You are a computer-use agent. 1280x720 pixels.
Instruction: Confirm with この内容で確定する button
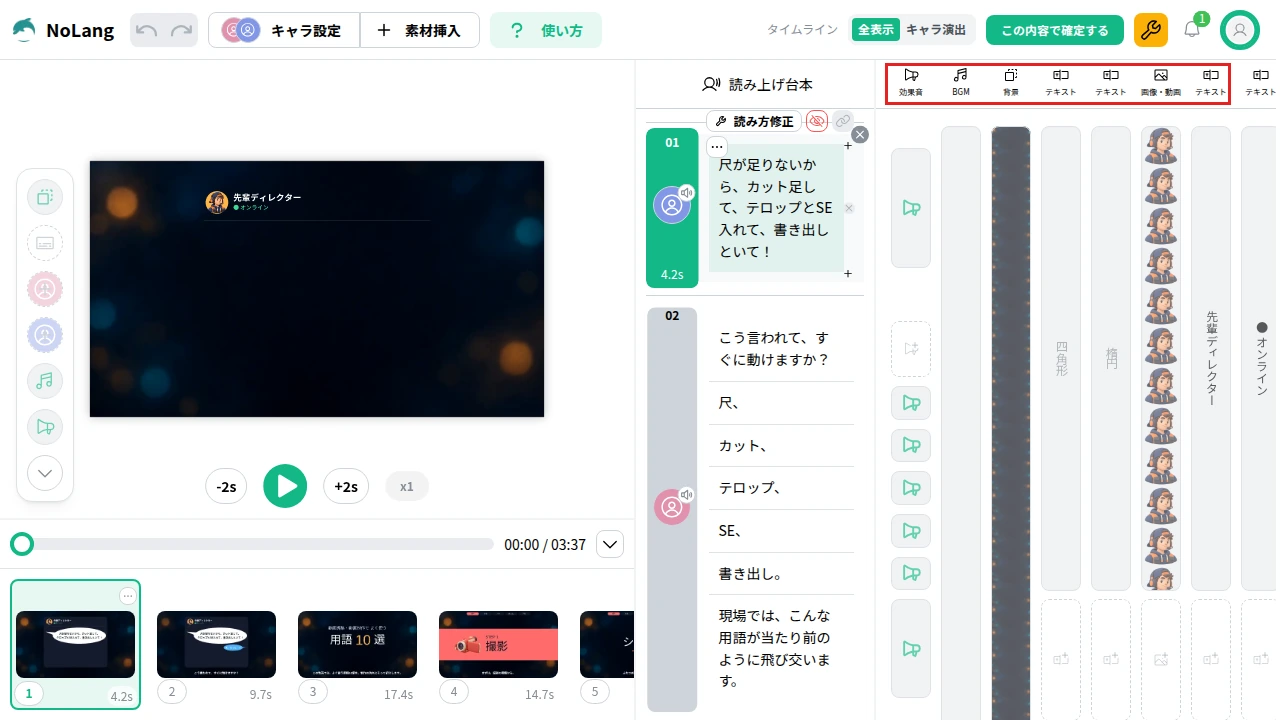(x=1055, y=30)
